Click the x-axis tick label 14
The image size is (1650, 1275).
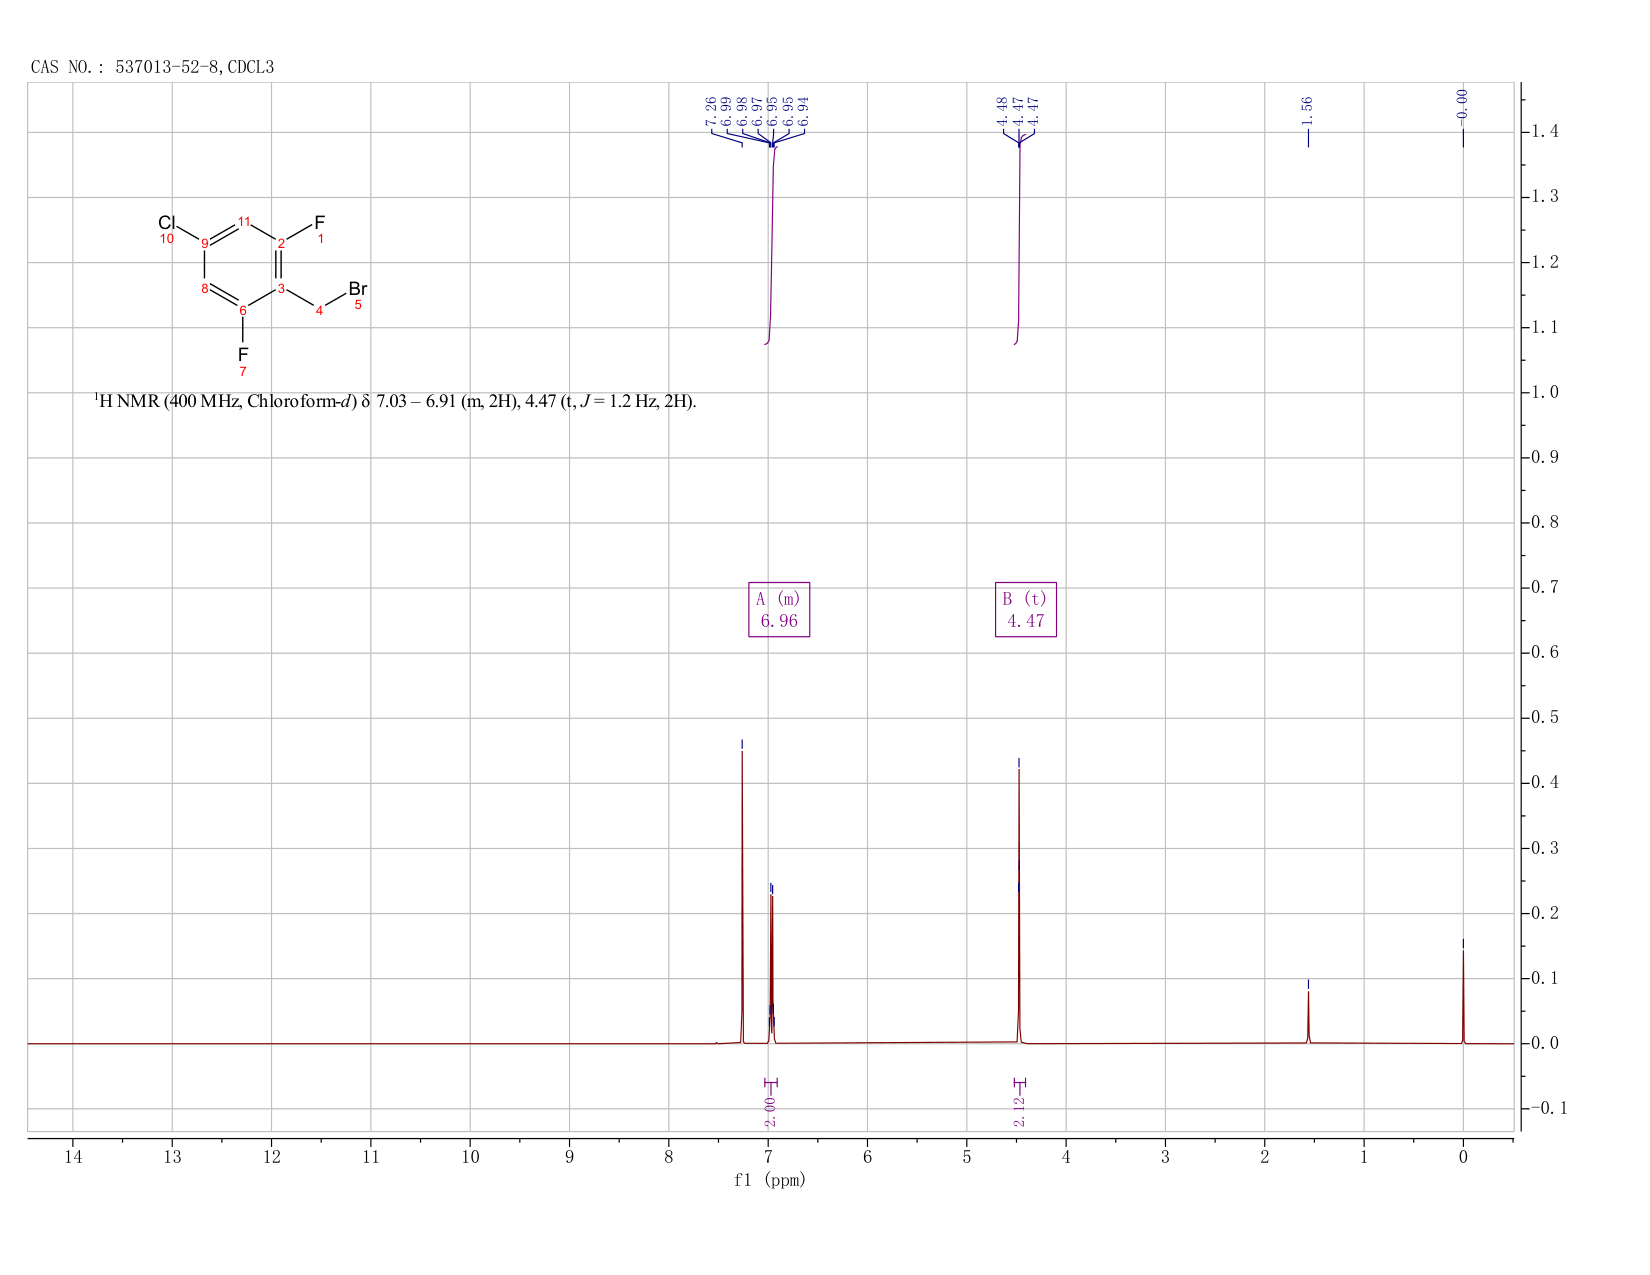(73, 1157)
